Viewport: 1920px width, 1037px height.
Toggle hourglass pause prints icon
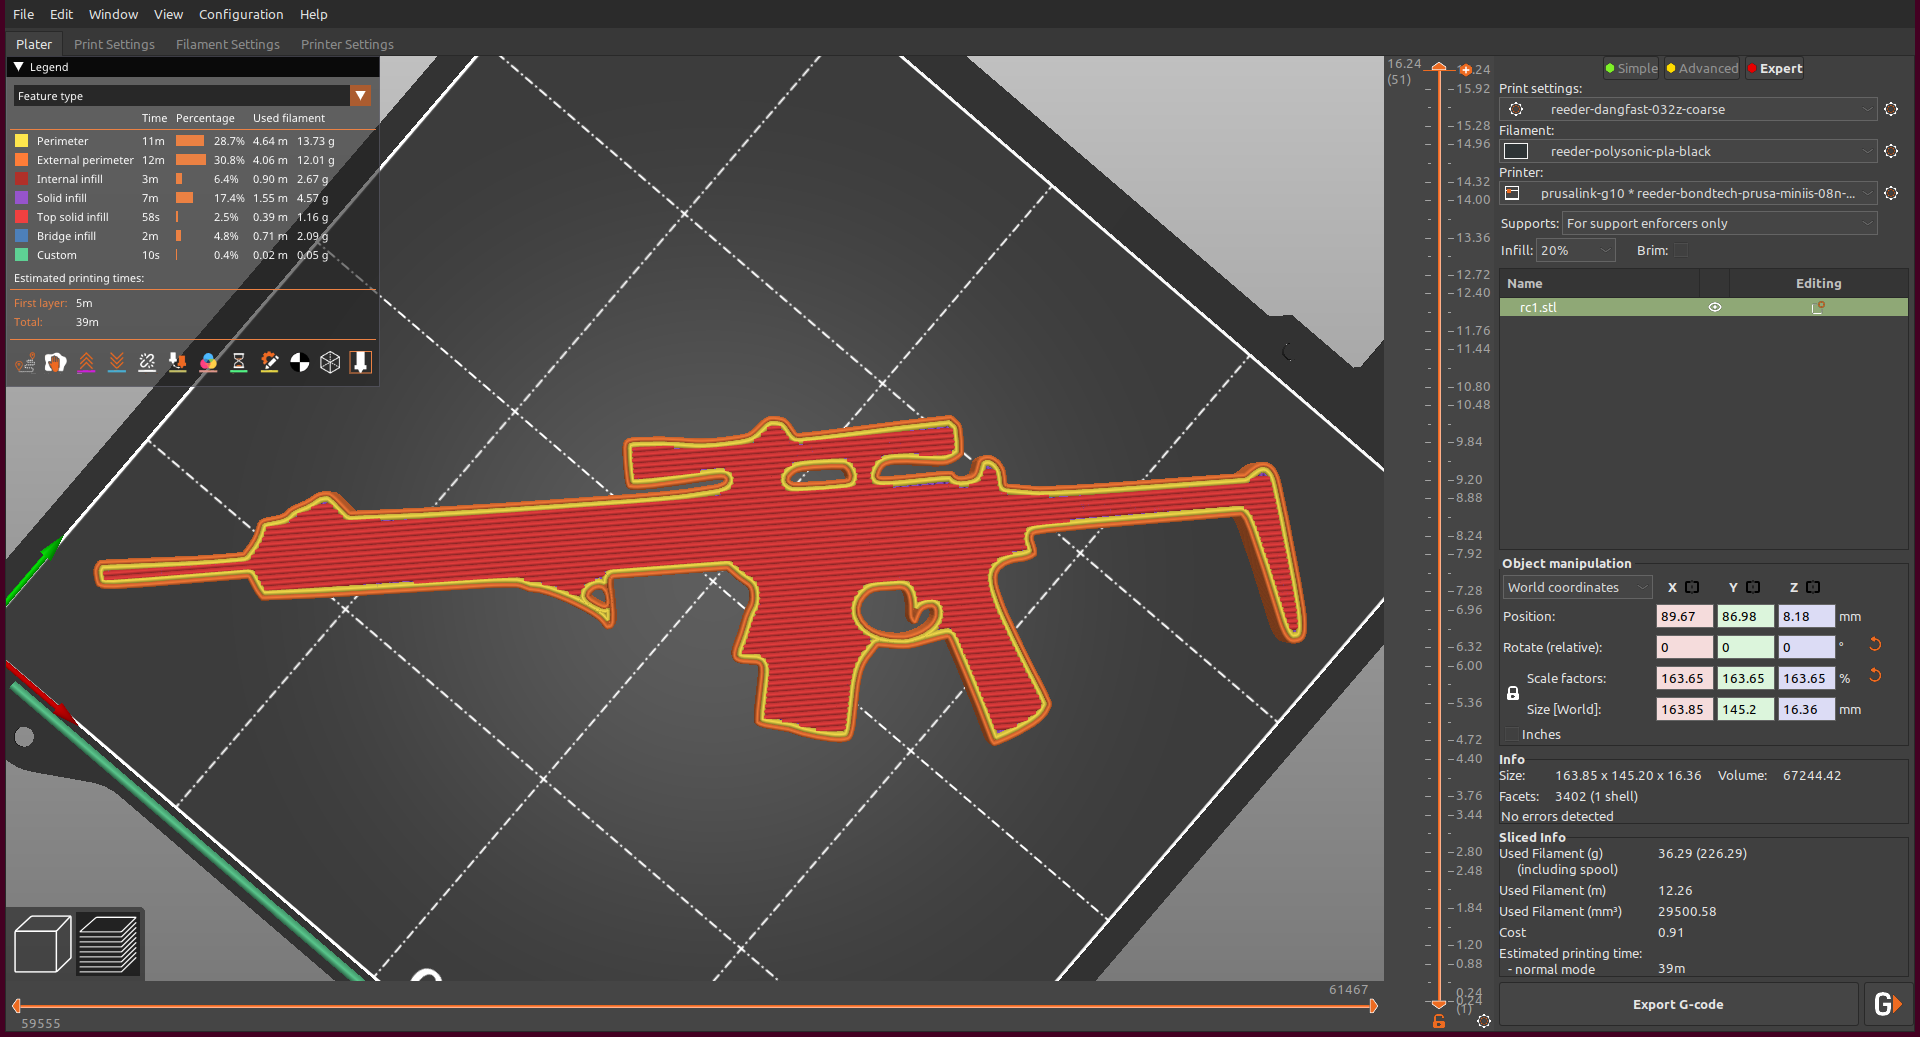[239, 362]
